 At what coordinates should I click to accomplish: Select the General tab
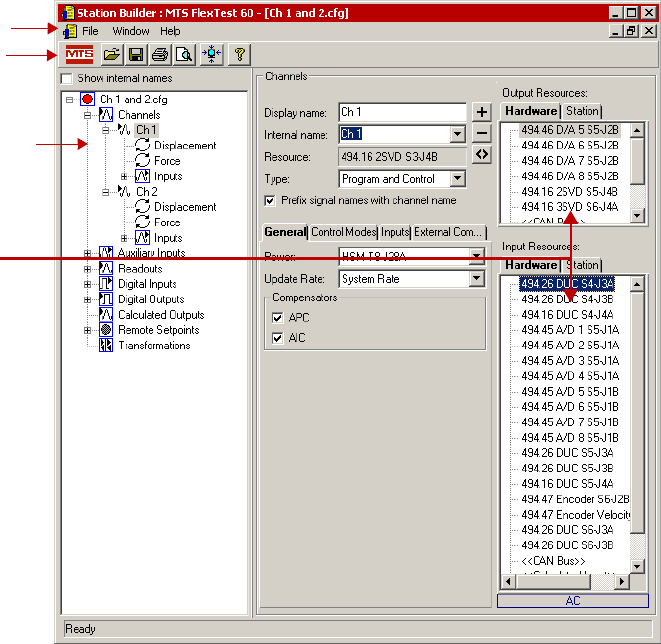point(285,232)
